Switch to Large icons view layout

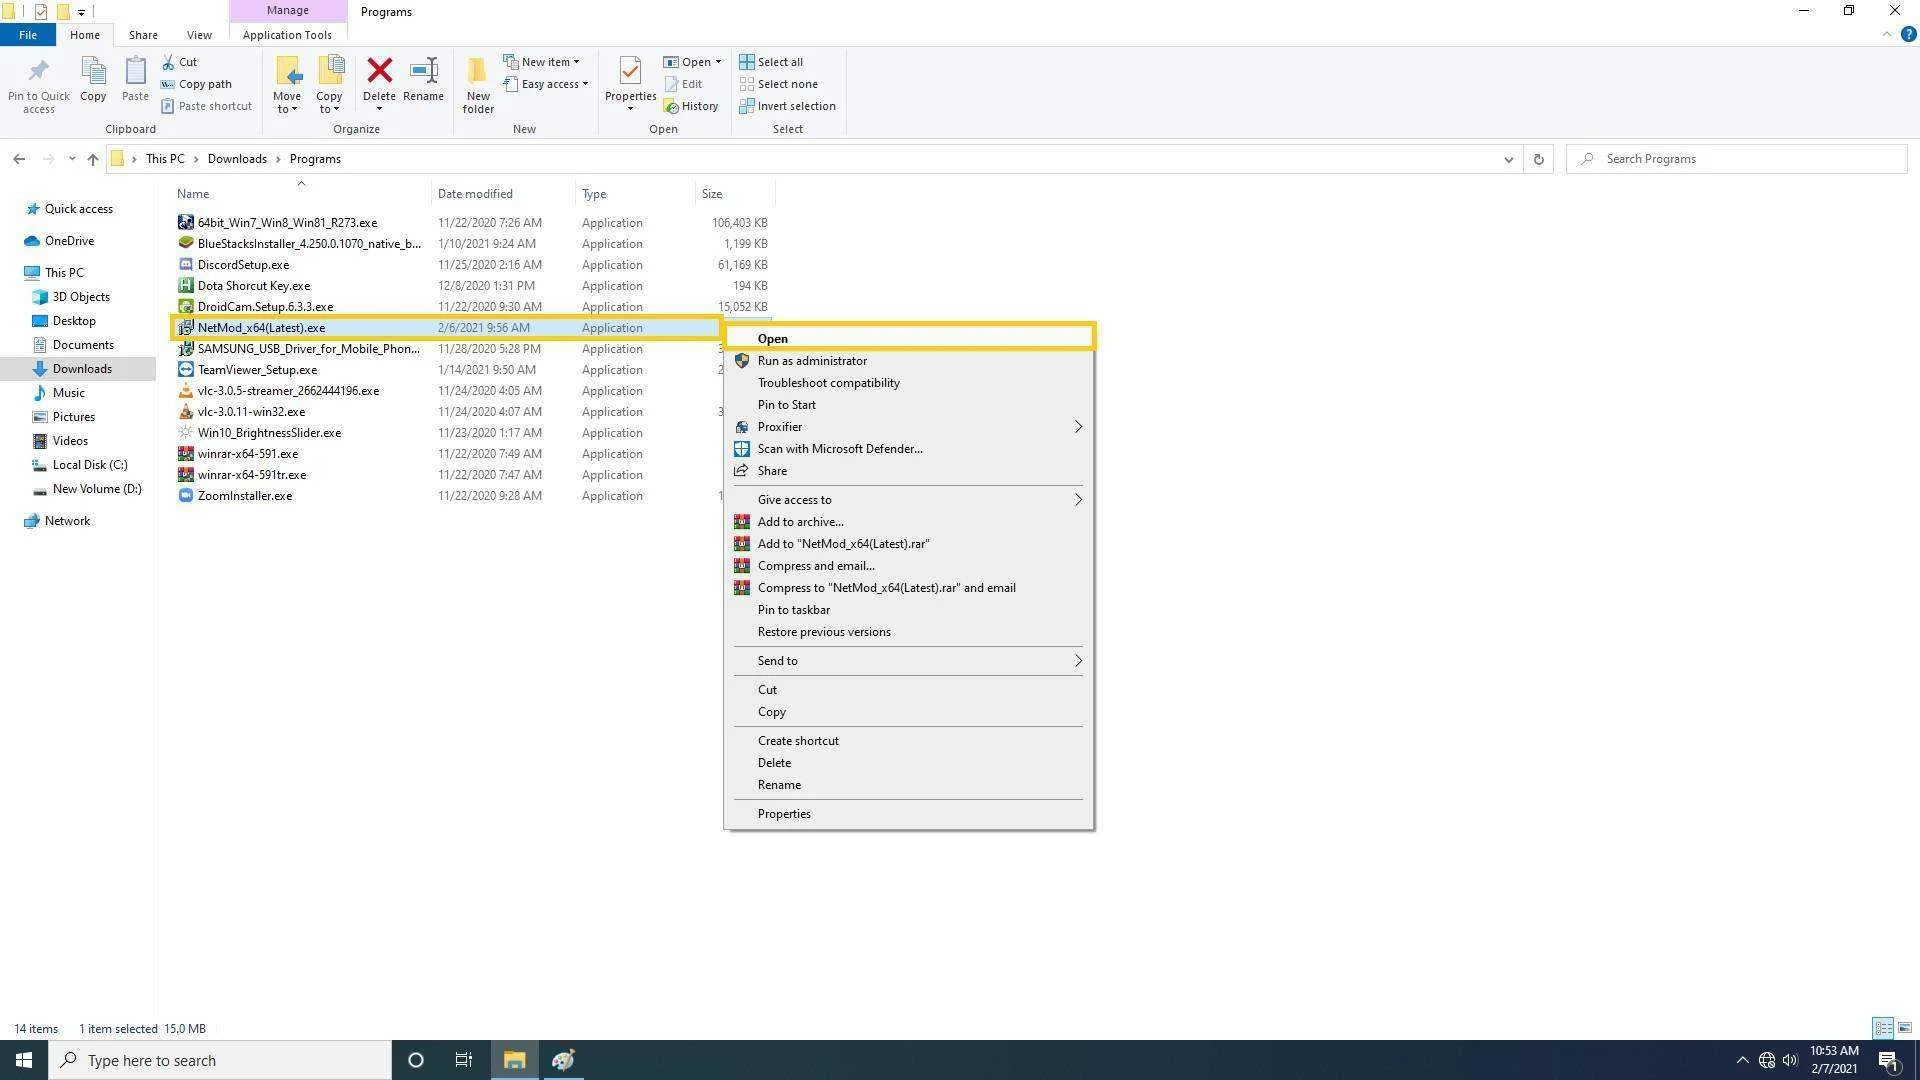1905,1028
